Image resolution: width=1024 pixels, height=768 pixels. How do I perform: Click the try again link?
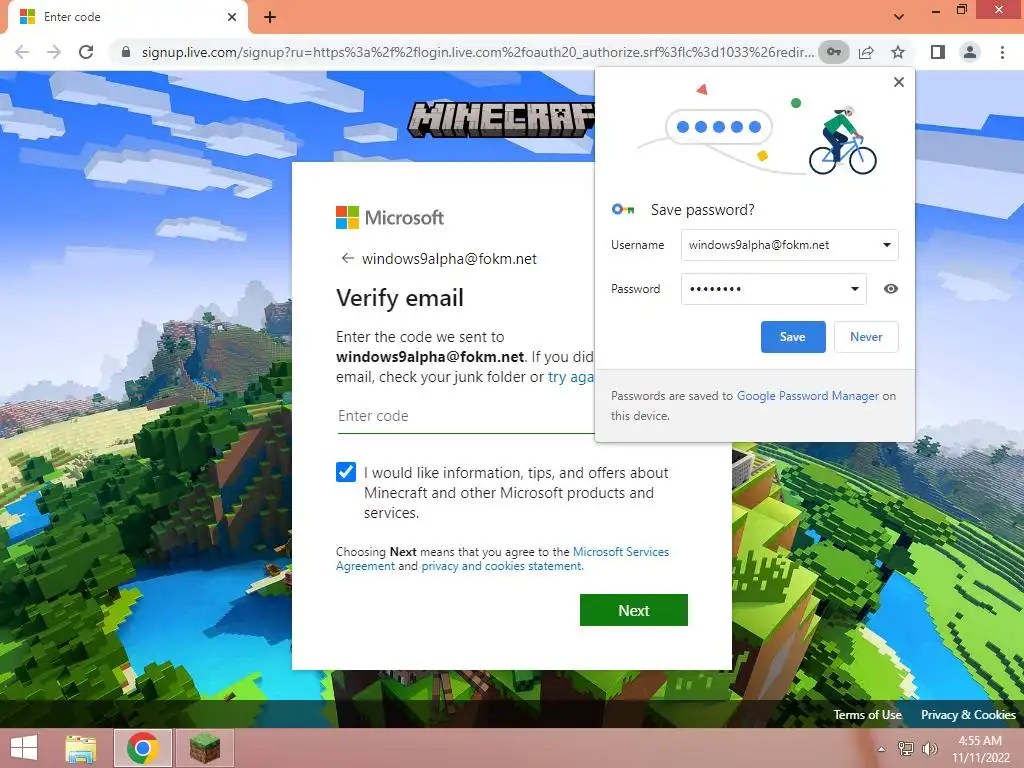(x=571, y=377)
